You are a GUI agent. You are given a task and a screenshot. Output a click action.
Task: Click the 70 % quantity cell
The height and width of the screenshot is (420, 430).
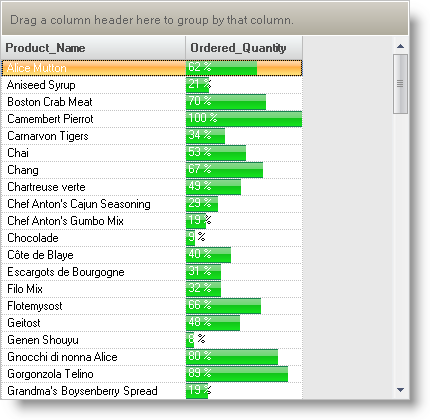pyautogui.click(x=244, y=102)
